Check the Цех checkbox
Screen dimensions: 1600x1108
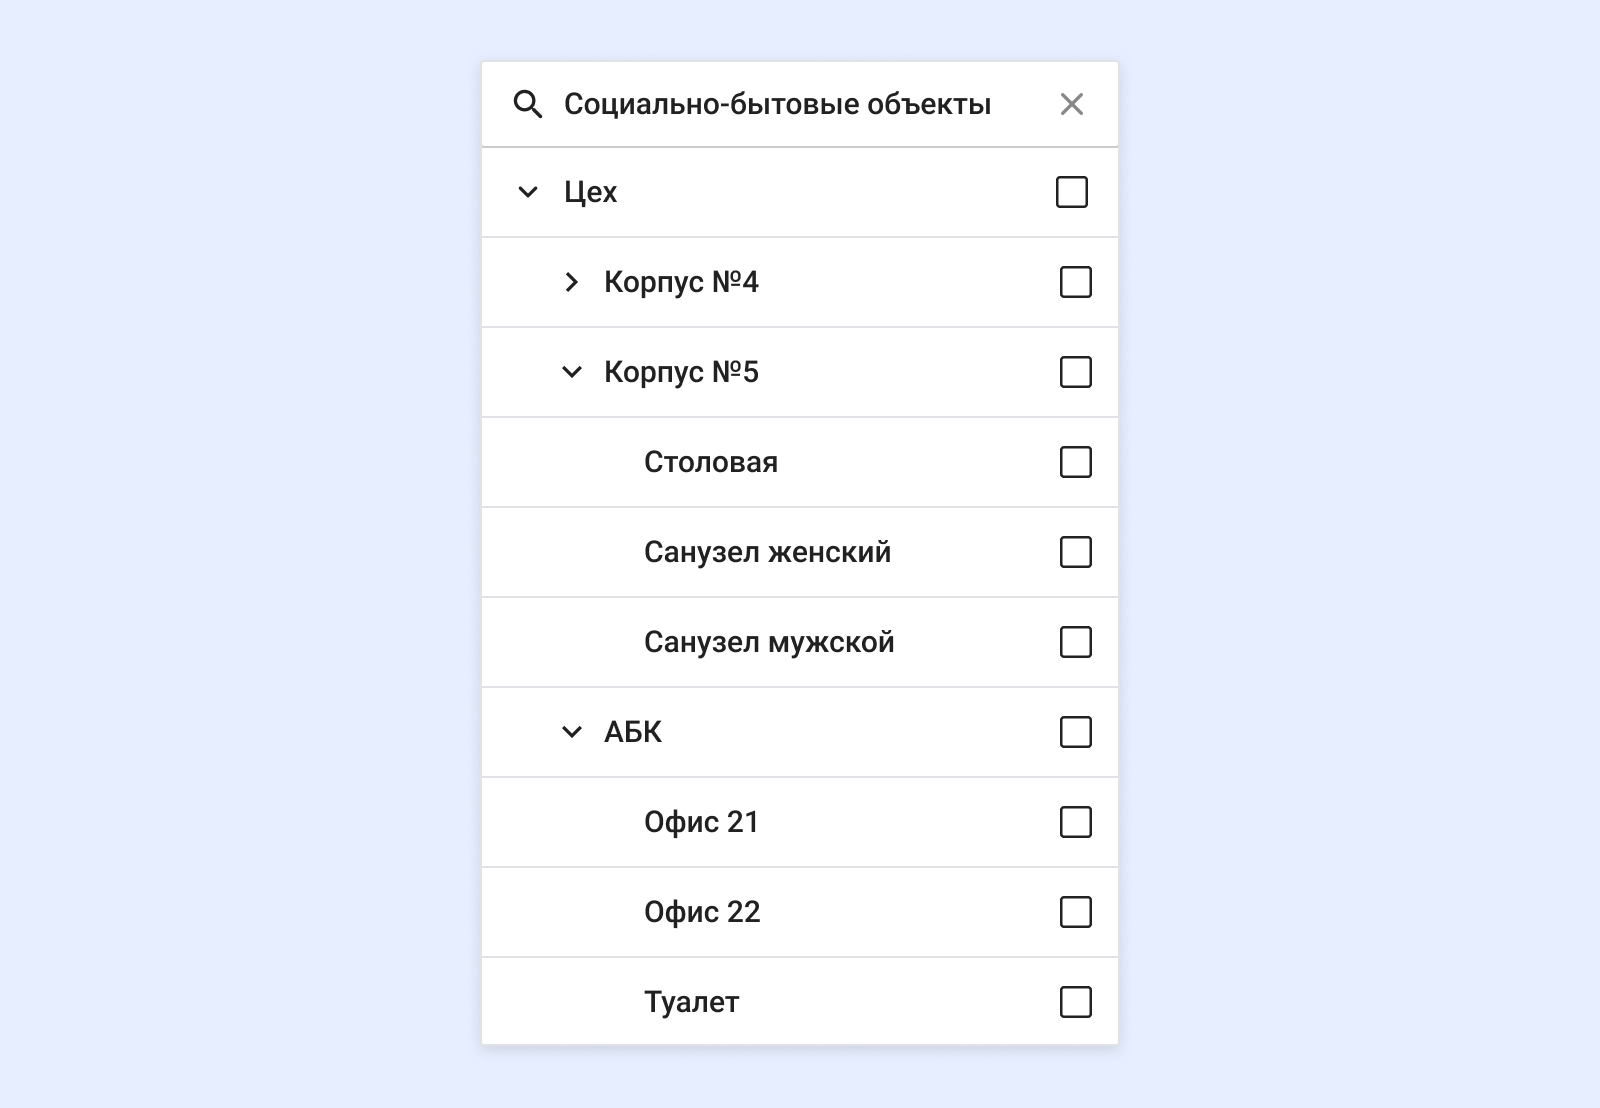[1071, 192]
